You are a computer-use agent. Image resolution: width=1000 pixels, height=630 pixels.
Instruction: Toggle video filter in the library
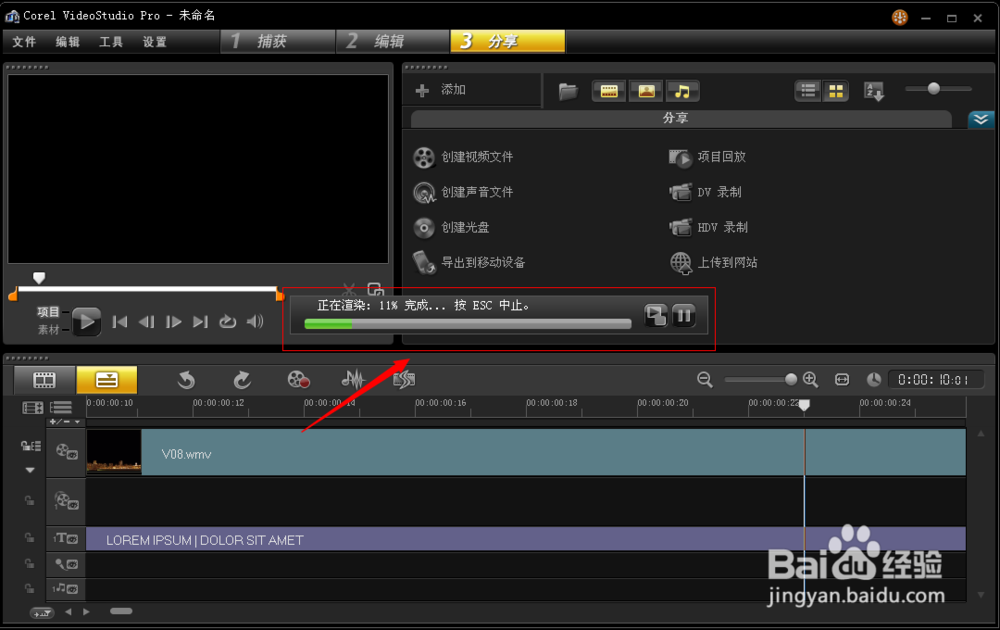point(608,91)
